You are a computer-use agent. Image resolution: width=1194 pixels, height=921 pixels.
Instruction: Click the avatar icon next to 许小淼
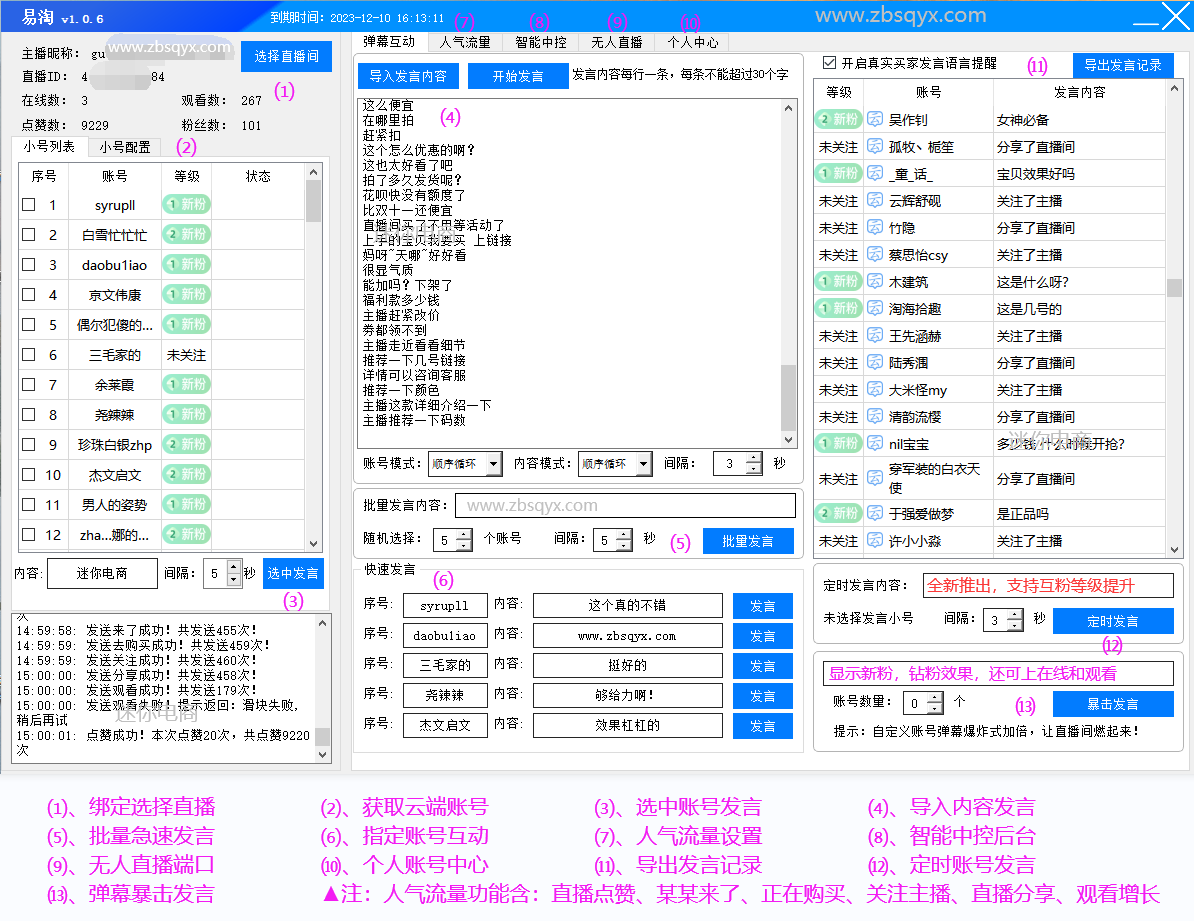pos(875,541)
